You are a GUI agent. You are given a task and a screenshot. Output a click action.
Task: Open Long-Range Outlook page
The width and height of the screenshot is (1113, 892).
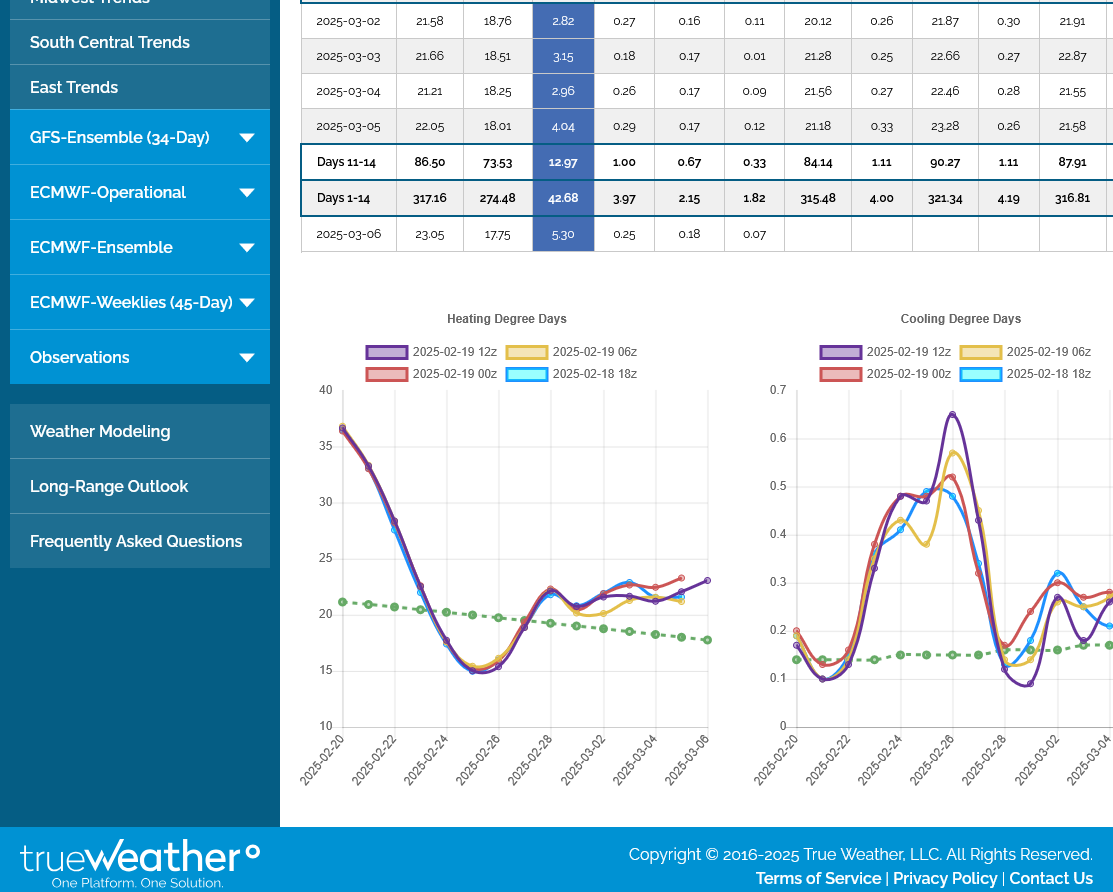coord(109,486)
